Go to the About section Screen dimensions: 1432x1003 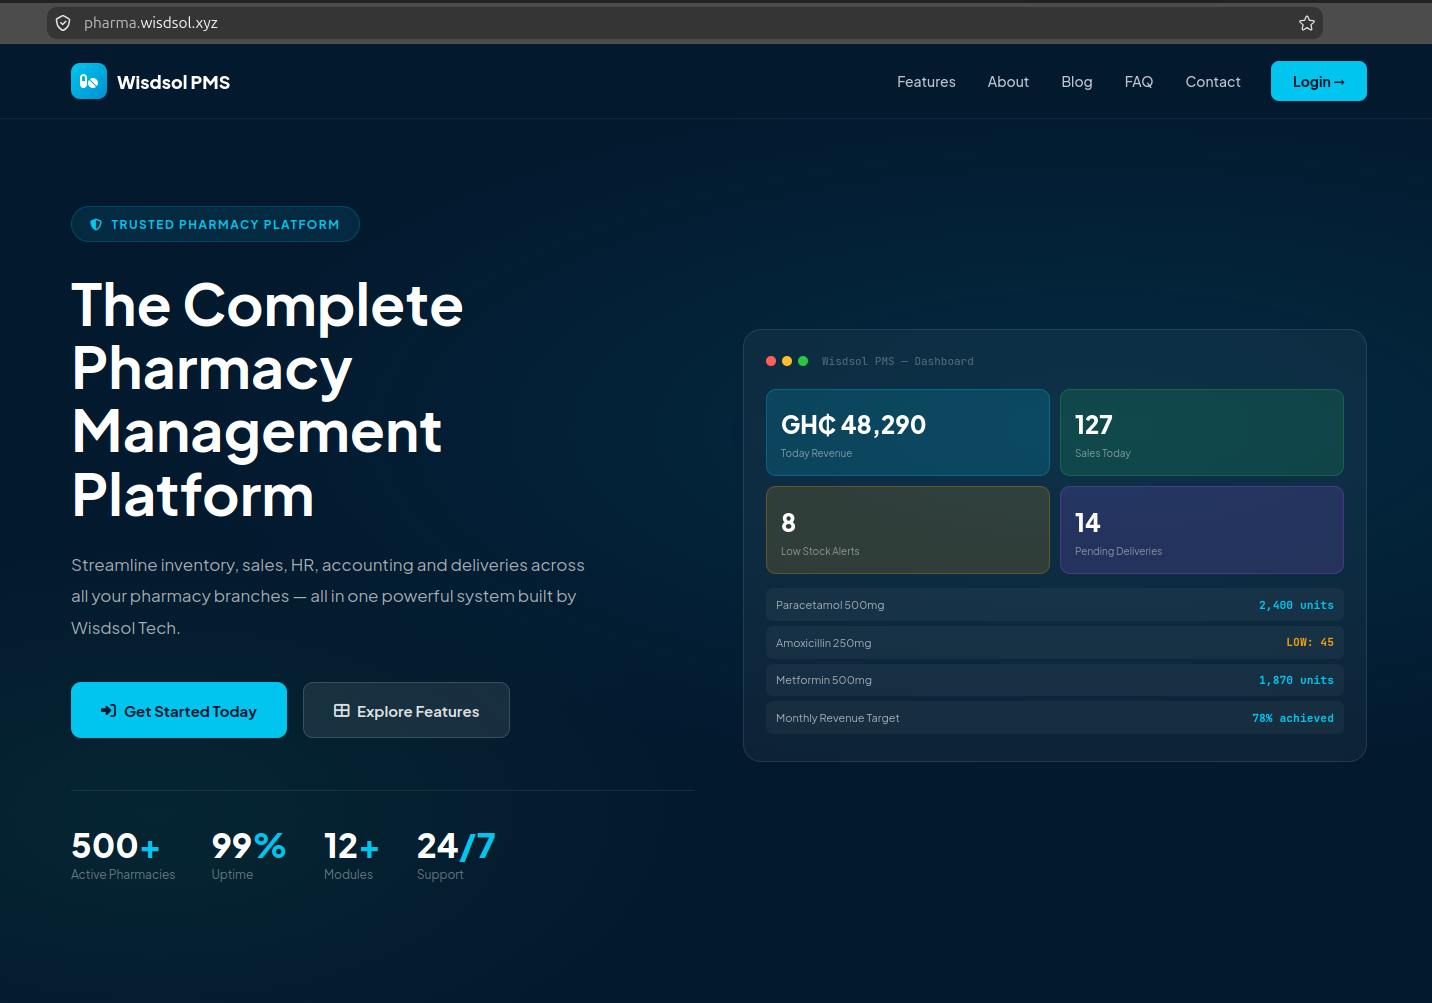point(1008,82)
